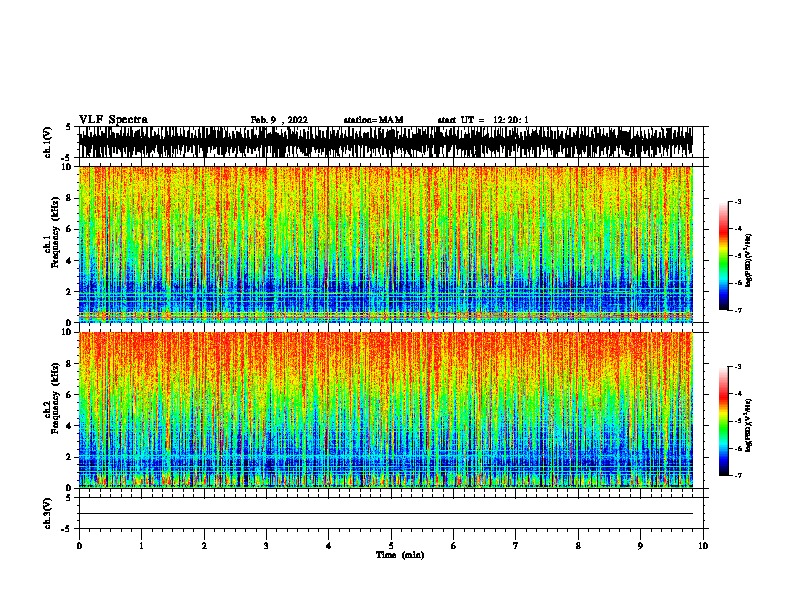
Task: Click the start UT time "12:20:1"
Action: 511,120
